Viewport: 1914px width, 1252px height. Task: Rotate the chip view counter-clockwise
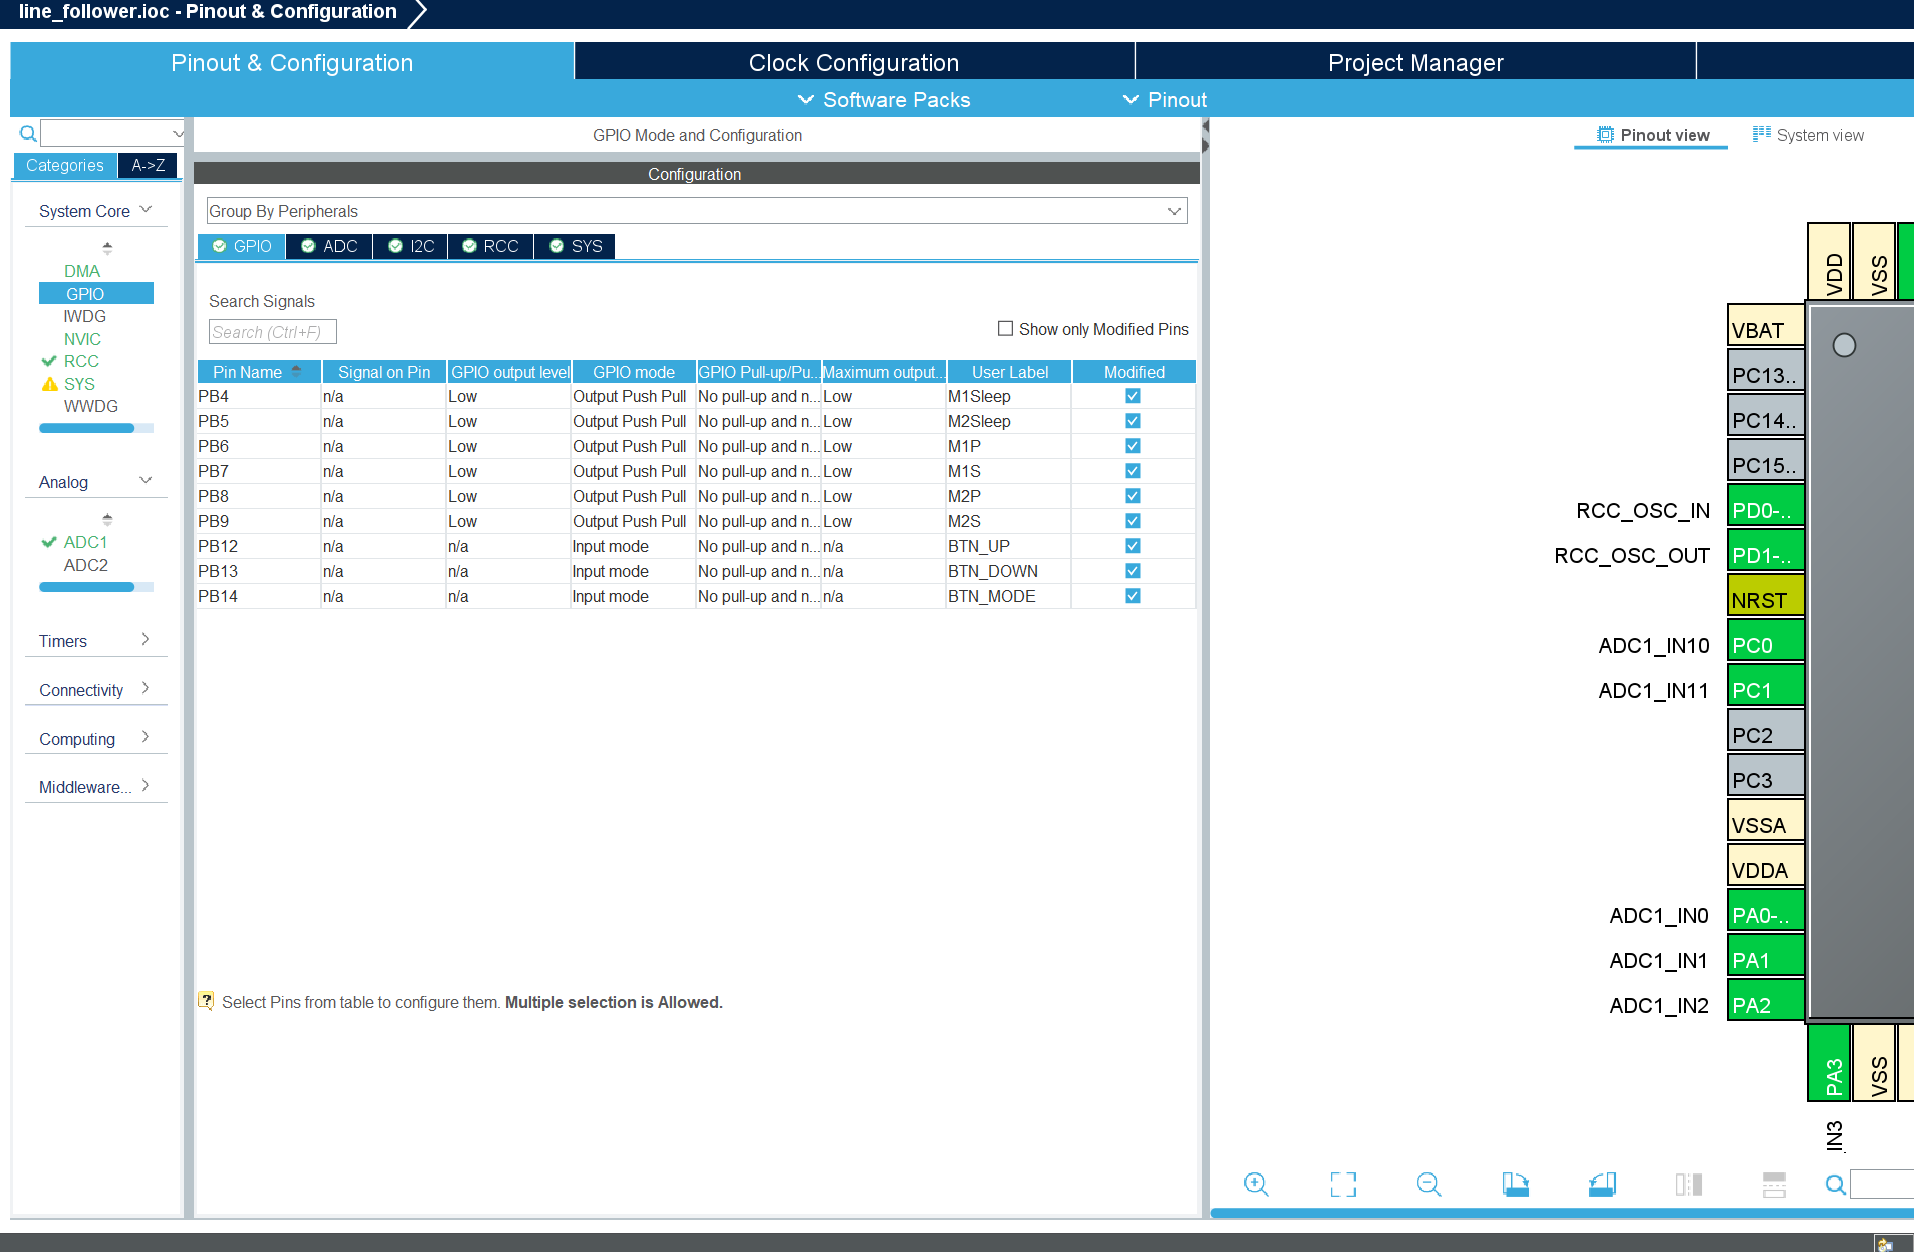pos(1602,1185)
